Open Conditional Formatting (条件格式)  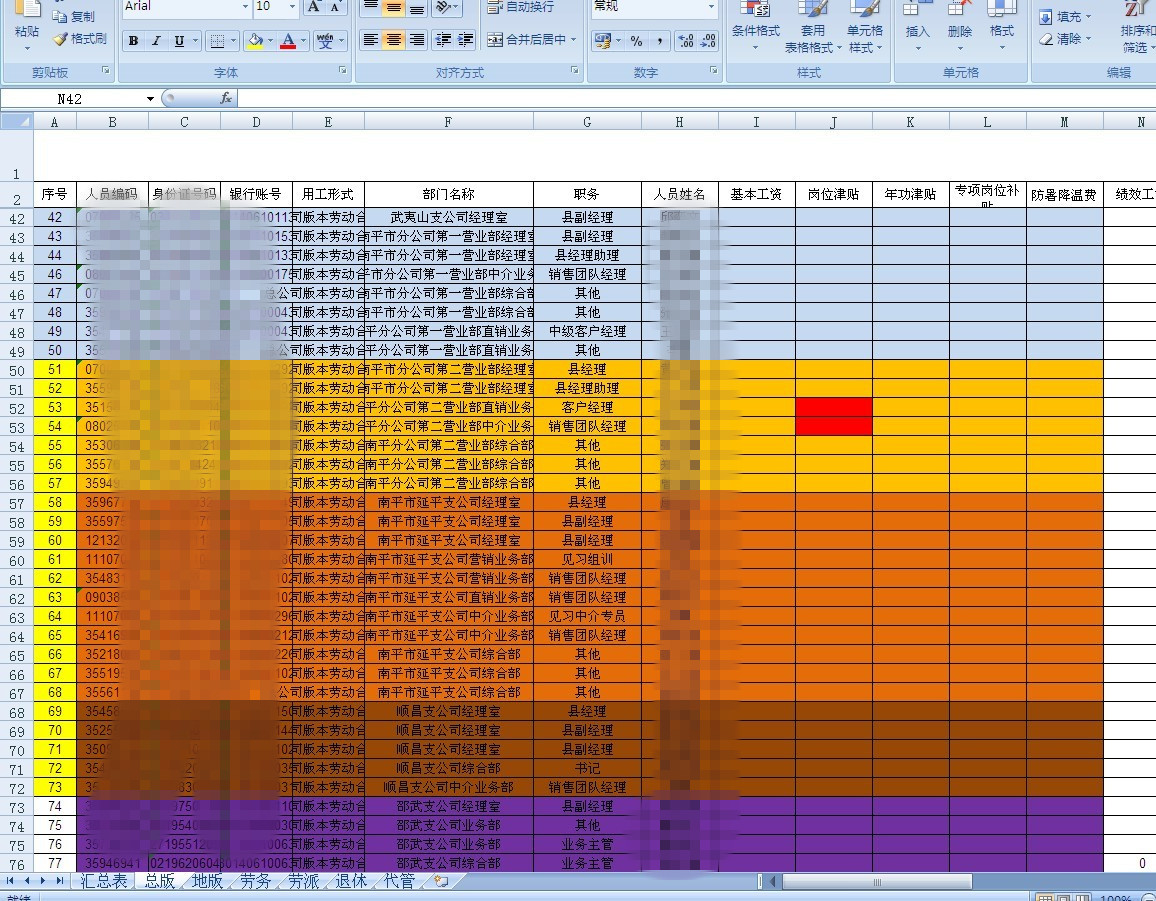point(755,28)
